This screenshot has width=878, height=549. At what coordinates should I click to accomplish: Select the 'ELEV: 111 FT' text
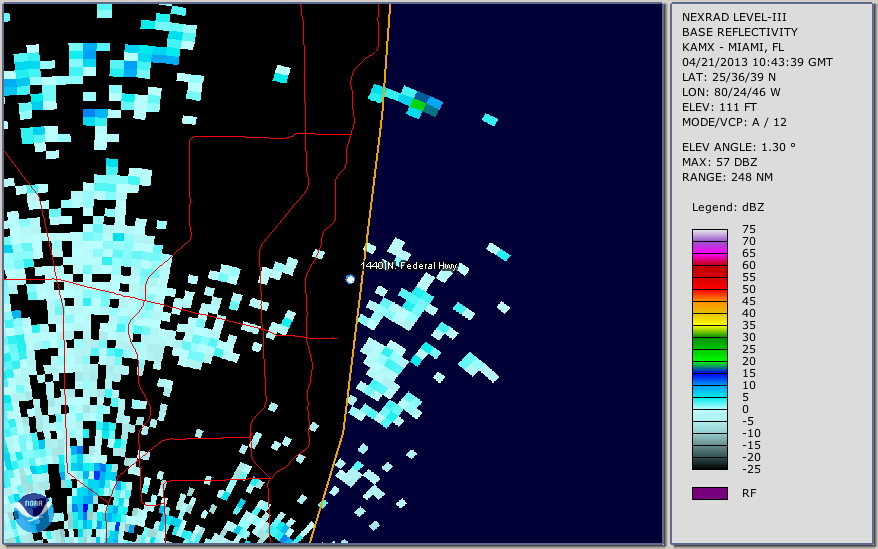719,107
